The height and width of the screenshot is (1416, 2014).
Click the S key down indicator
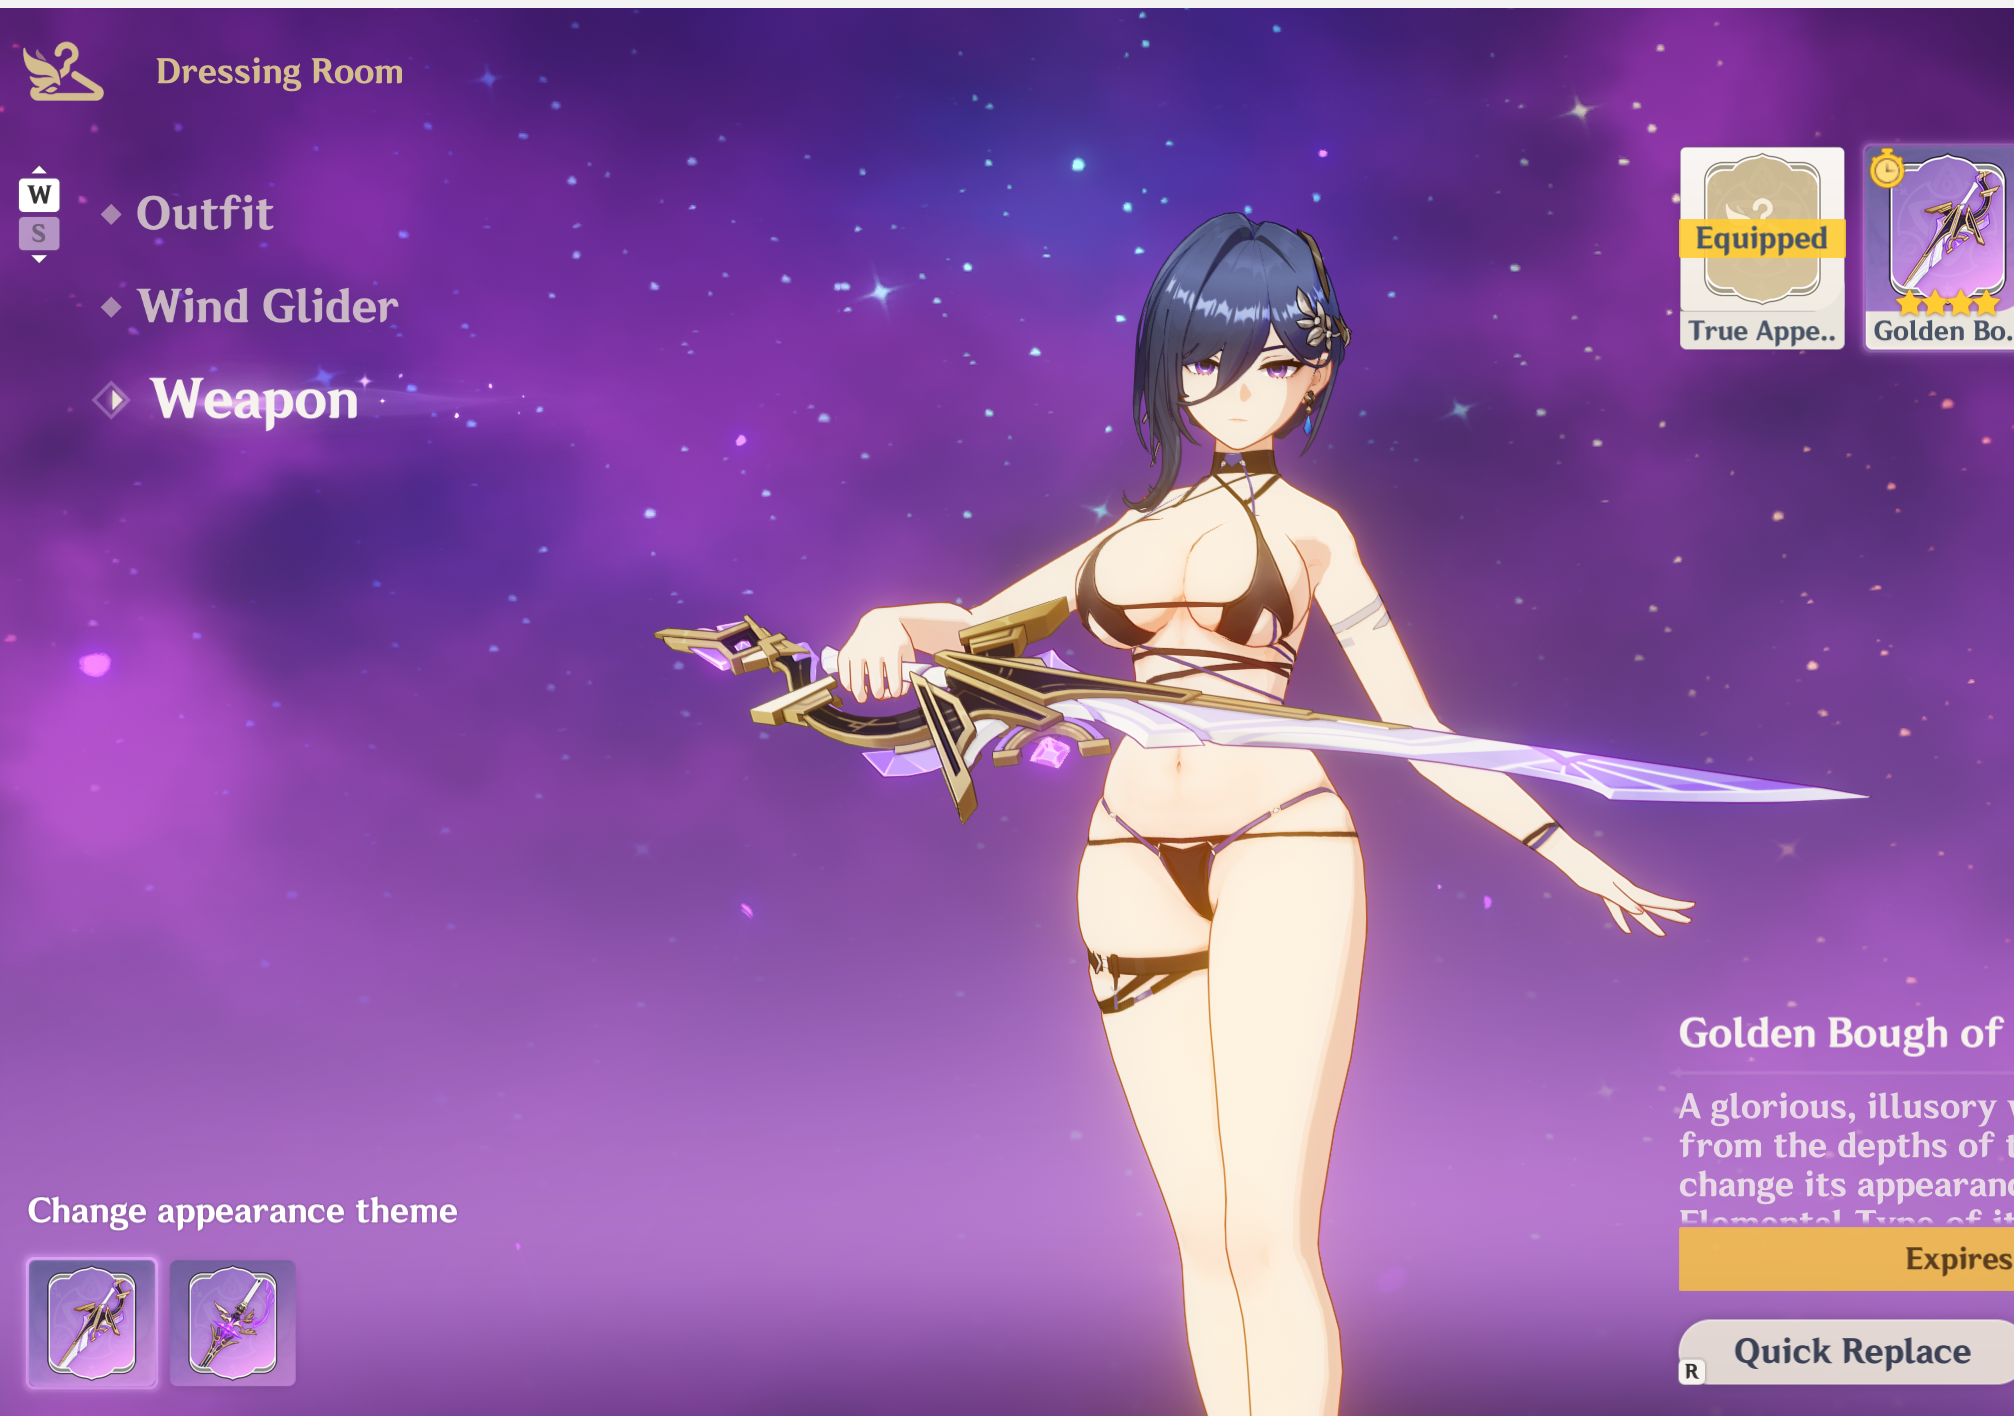[x=39, y=234]
